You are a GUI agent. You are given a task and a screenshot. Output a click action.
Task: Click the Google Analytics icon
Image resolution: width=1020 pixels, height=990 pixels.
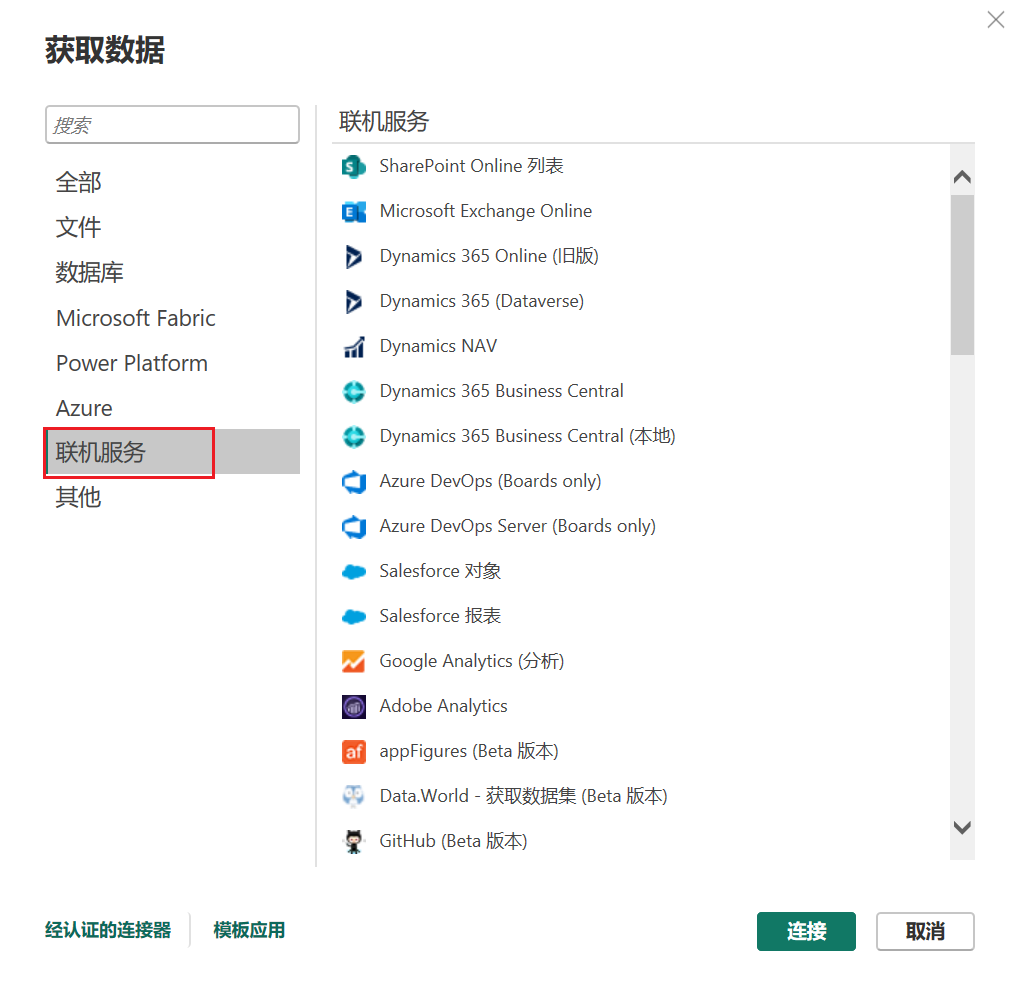click(354, 662)
